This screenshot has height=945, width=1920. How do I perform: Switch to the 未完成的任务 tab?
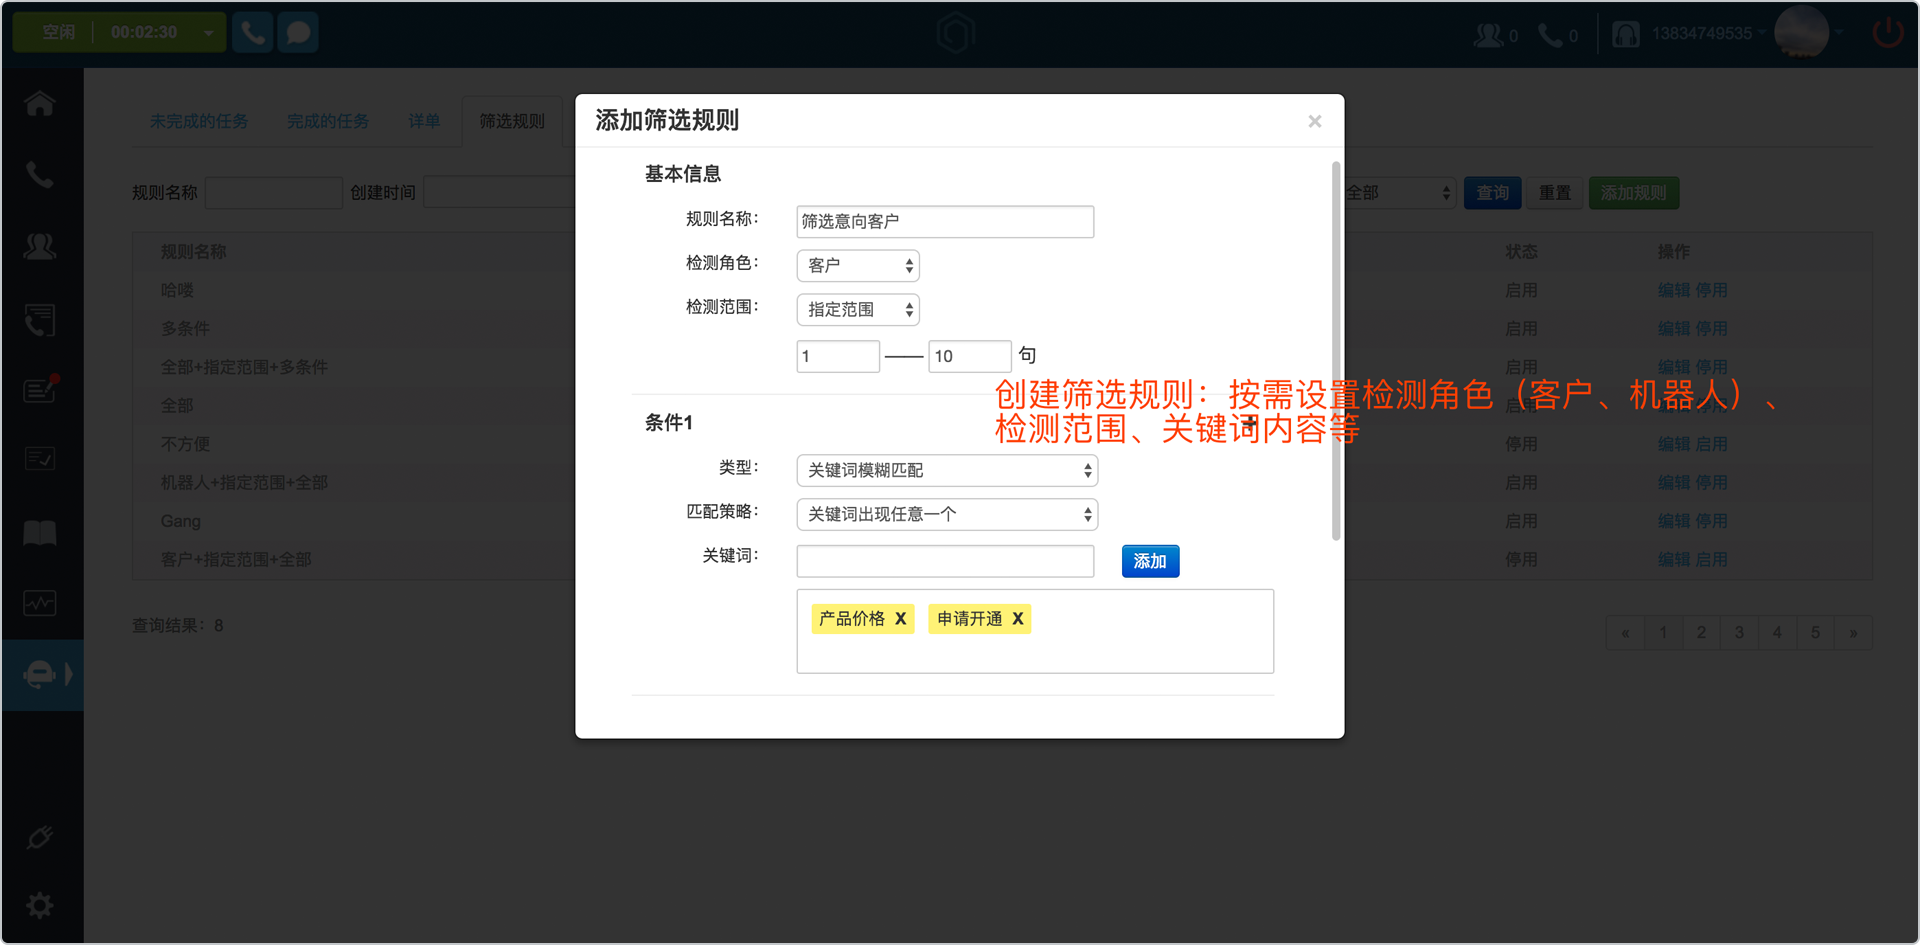(199, 121)
